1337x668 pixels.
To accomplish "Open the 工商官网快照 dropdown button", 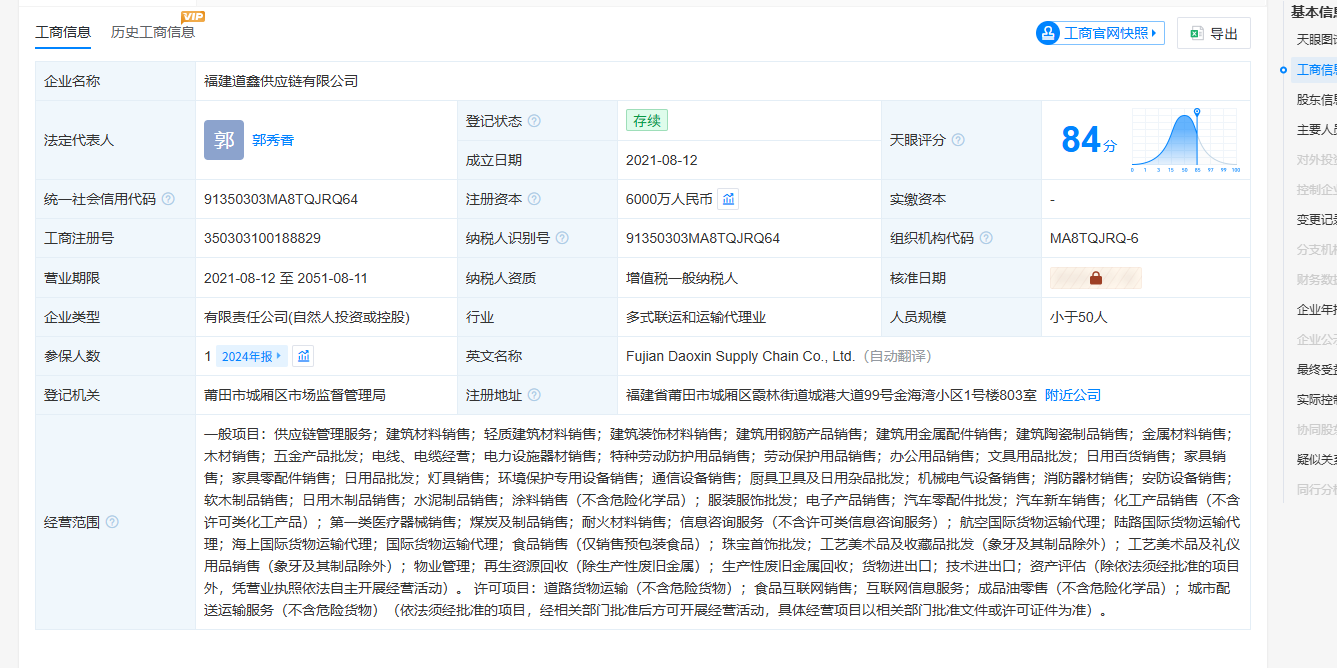I will pyautogui.click(x=1100, y=33).
